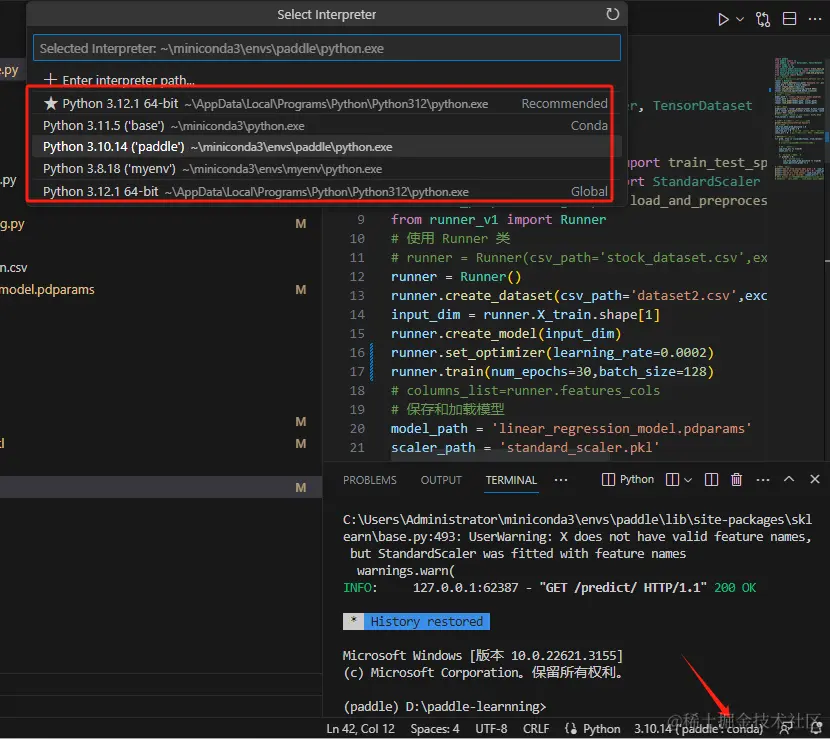This screenshot has width=830, height=739.
Task: Open the n.csv file in explorer
Action: coord(14,268)
